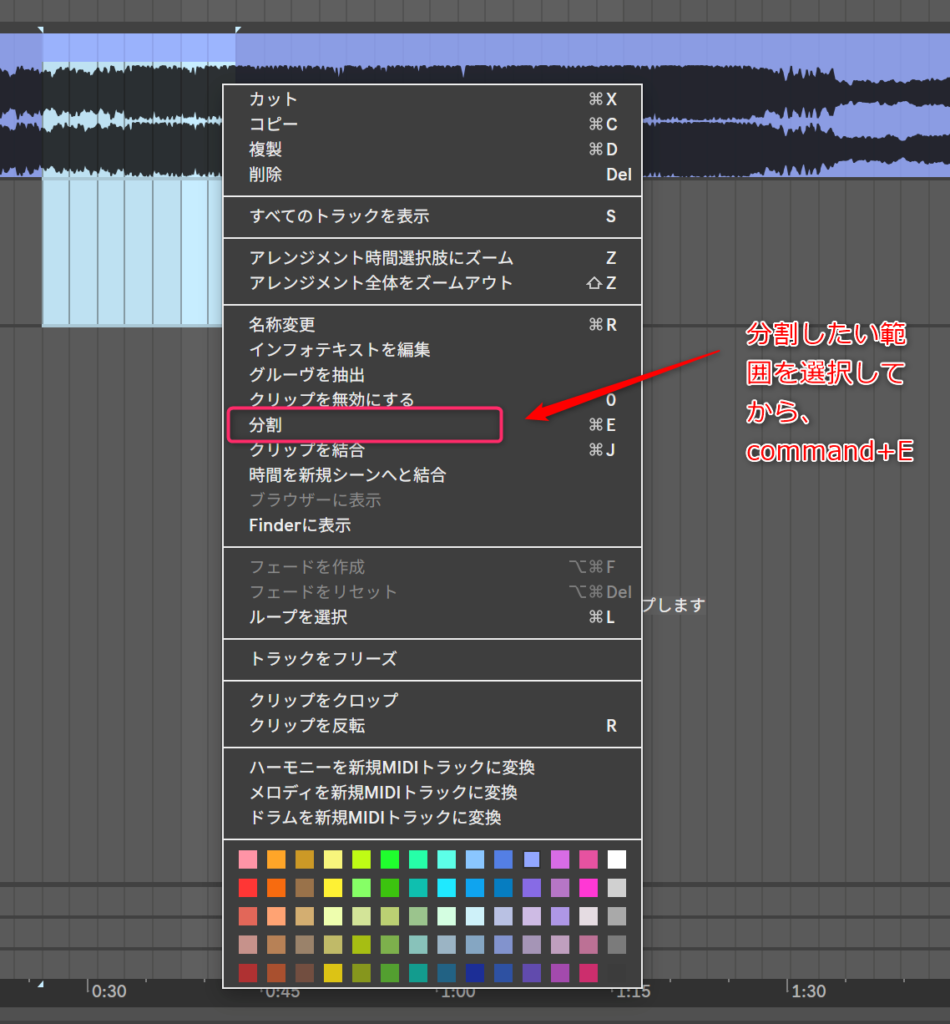Image resolution: width=950 pixels, height=1024 pixels.
Task: Select クリップをクロップ option
Action: point(323,700)
